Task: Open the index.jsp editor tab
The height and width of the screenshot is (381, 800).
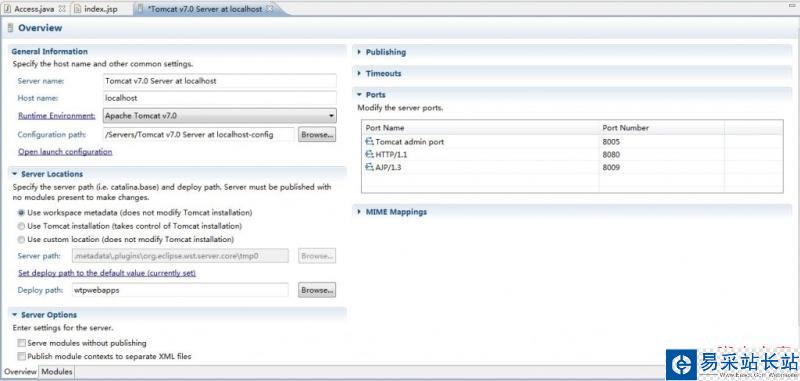Action: tap(101, 9)
